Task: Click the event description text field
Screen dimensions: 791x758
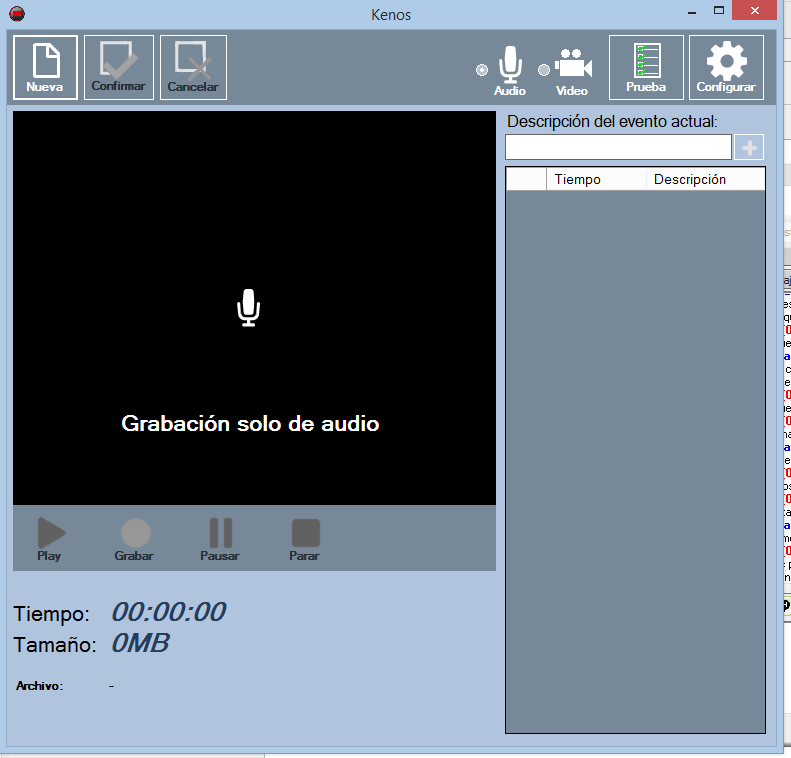Action: click(x=618, y=148)
